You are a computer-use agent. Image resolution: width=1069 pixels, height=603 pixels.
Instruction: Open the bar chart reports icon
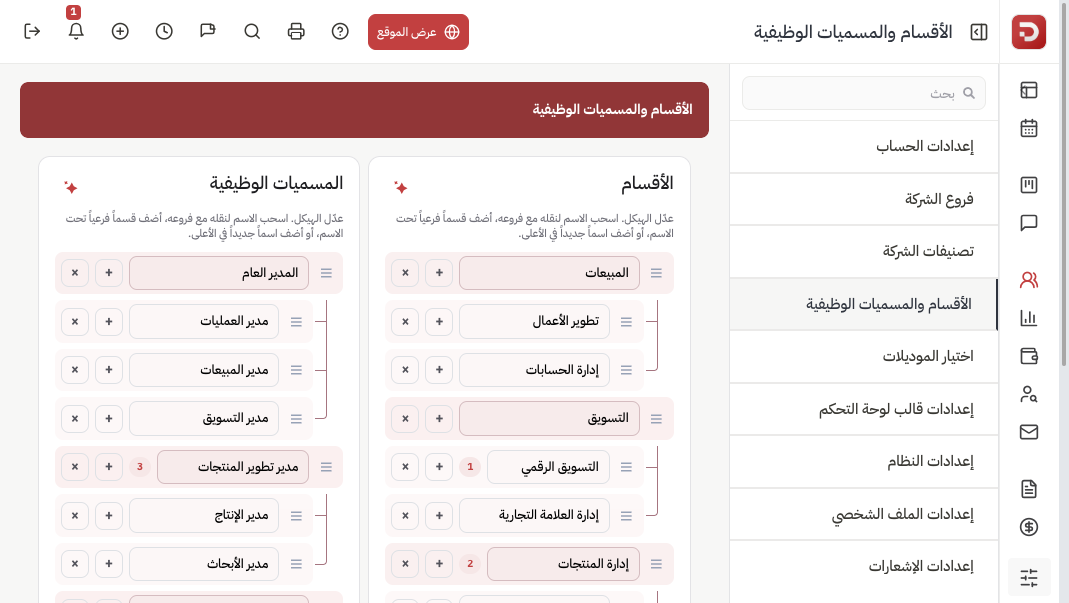pyautogui.click(x=1029, y=317)
